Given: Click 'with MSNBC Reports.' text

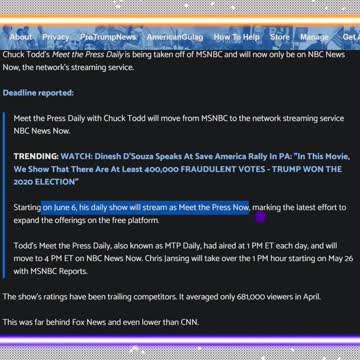Looking at the screenshot, I should pyautogui.click(x=51, y=271).
